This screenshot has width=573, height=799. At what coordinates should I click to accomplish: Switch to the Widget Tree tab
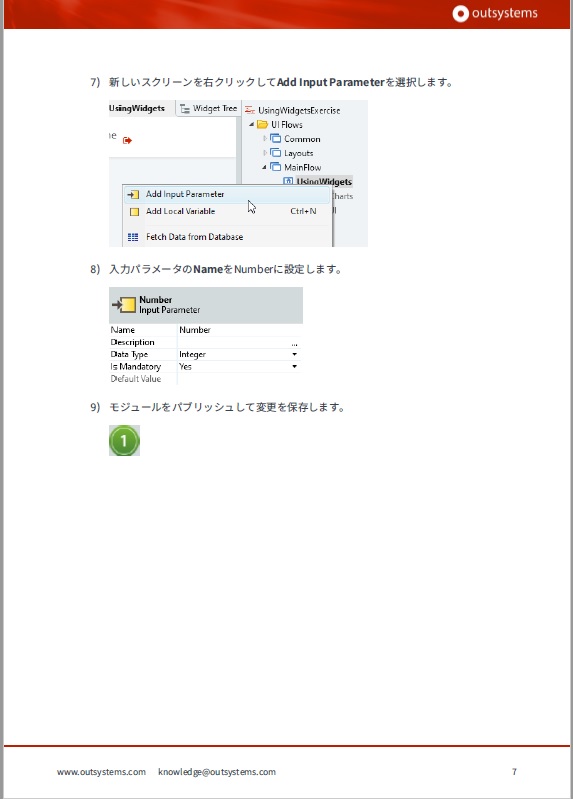pos(209,108)
